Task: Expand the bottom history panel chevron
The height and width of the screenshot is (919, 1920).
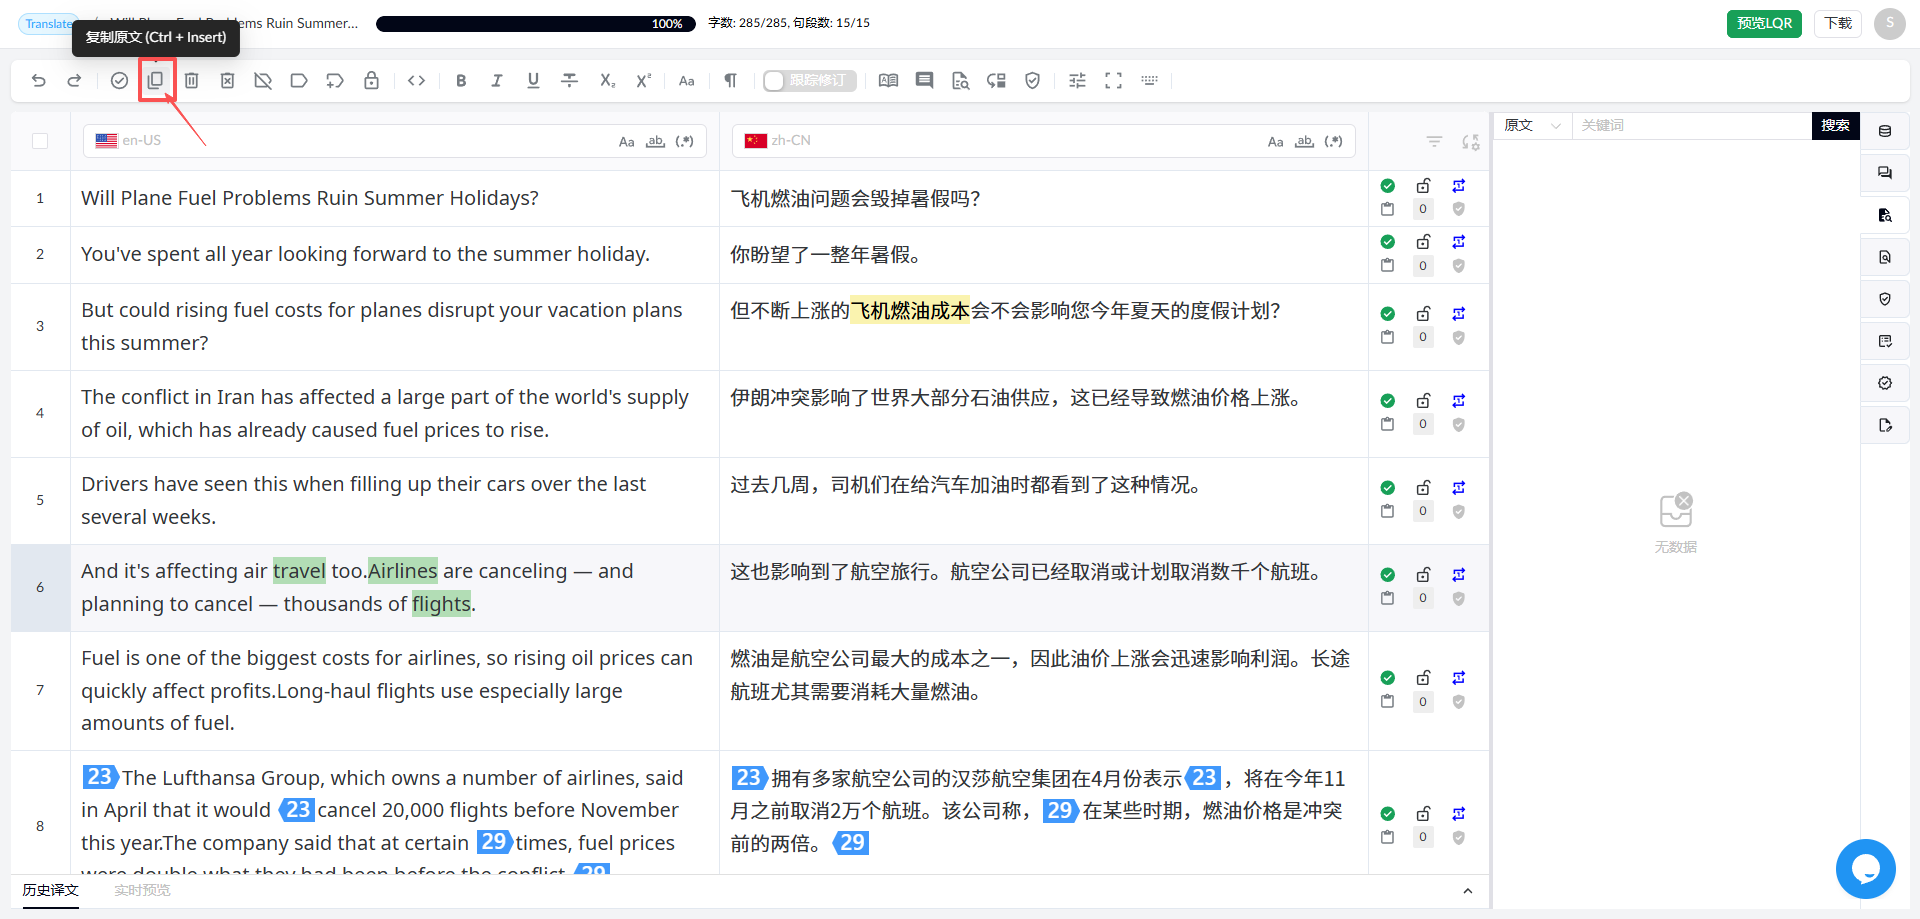Action: tap(1467, 890)
